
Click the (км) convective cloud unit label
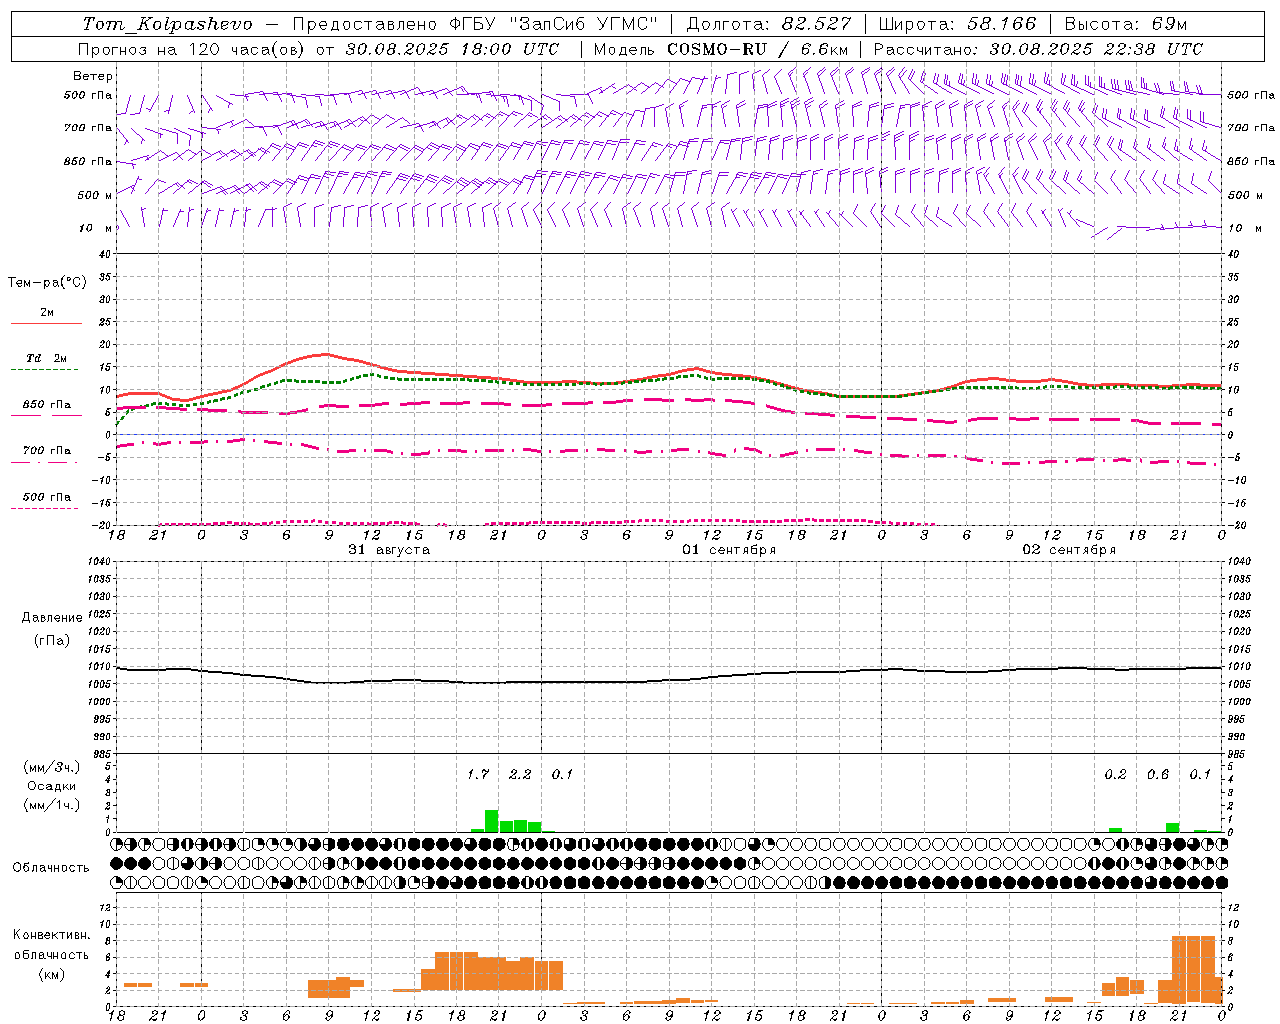pyautogui.click(x=52, y=974)
